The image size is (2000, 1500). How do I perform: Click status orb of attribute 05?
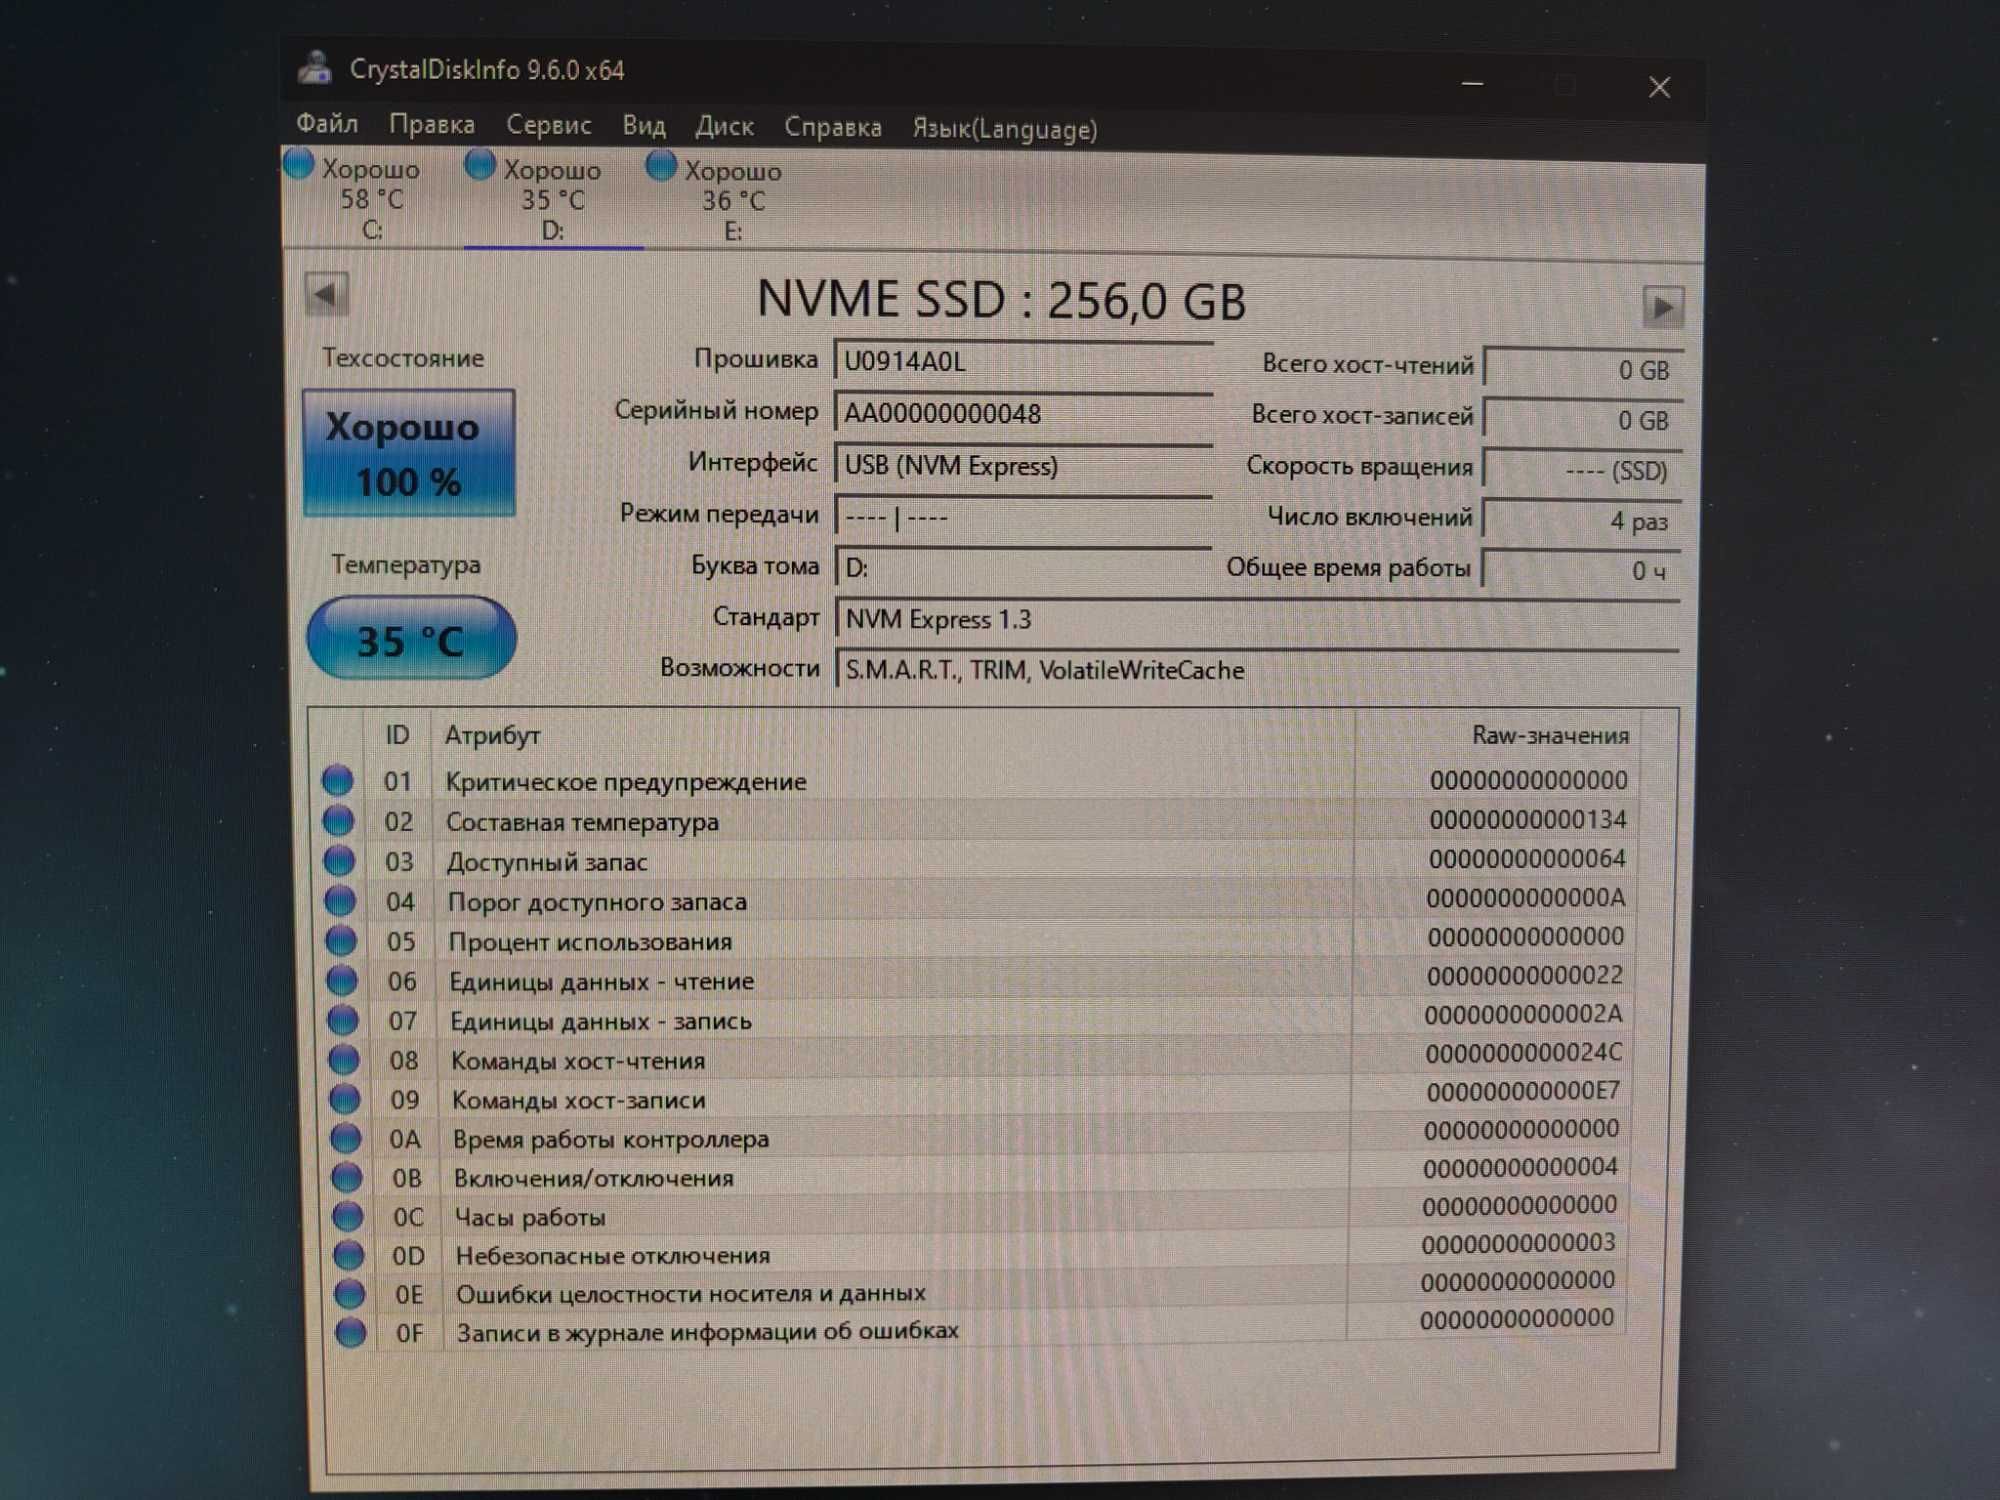[x=341, y=940]
